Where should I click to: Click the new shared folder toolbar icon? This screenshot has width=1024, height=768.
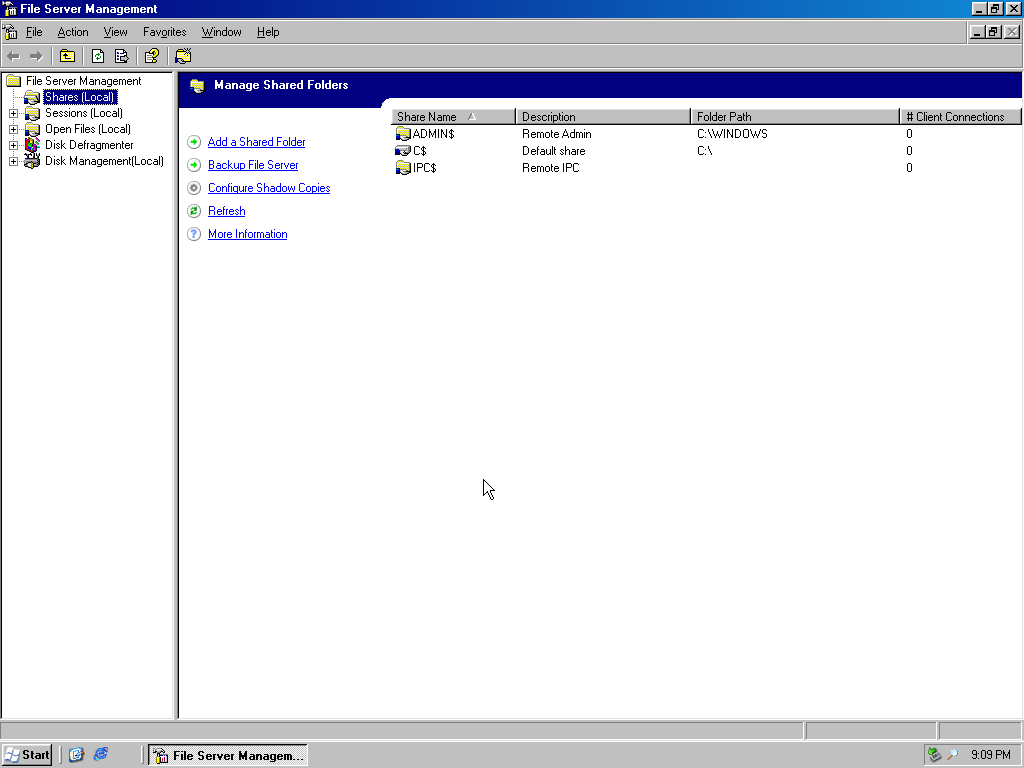pyautogui.click(x=183, y=56)
